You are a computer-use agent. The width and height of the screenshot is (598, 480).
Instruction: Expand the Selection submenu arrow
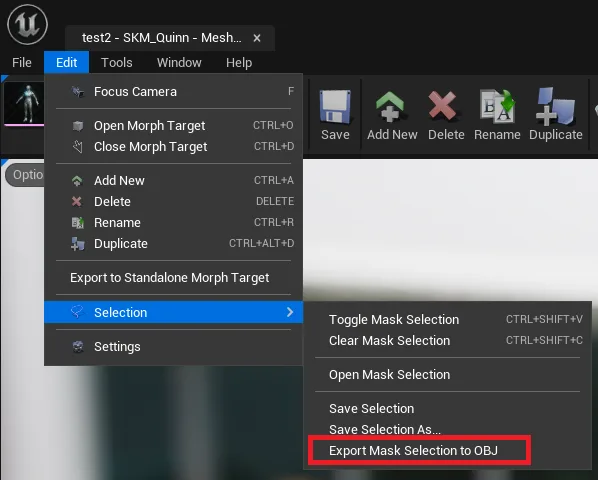pyautogui.click(x=290, y=312)
